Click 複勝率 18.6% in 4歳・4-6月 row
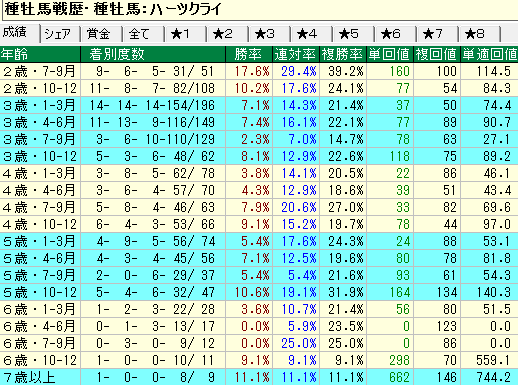Viewport: 518px width, 385px height. (x=343, y=190)
